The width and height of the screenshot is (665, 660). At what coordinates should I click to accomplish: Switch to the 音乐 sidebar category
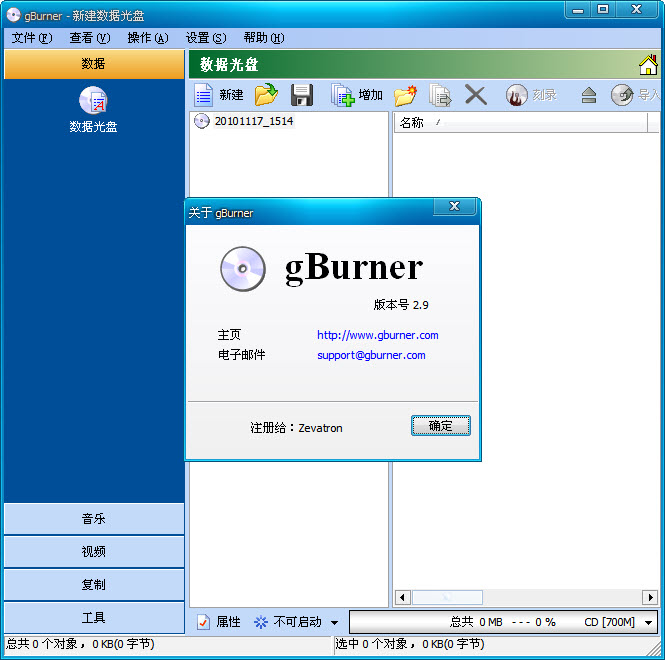[x=94, y=518]
